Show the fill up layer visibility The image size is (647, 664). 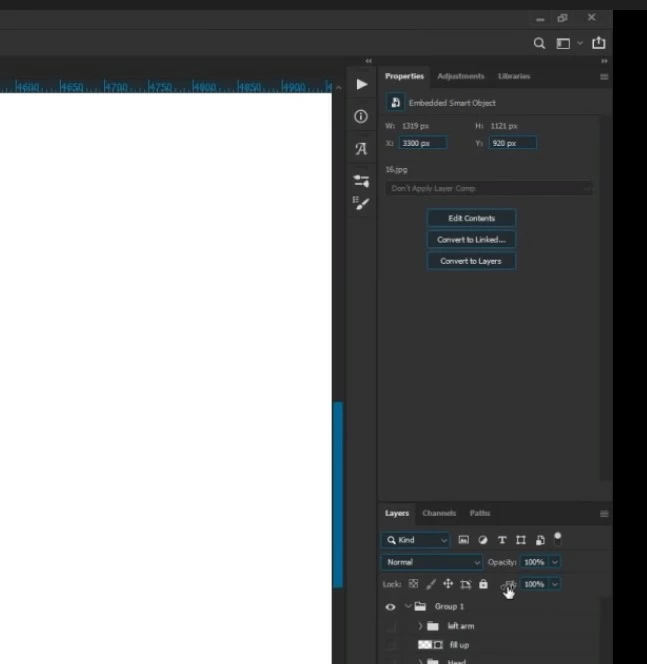coord(390,645)
